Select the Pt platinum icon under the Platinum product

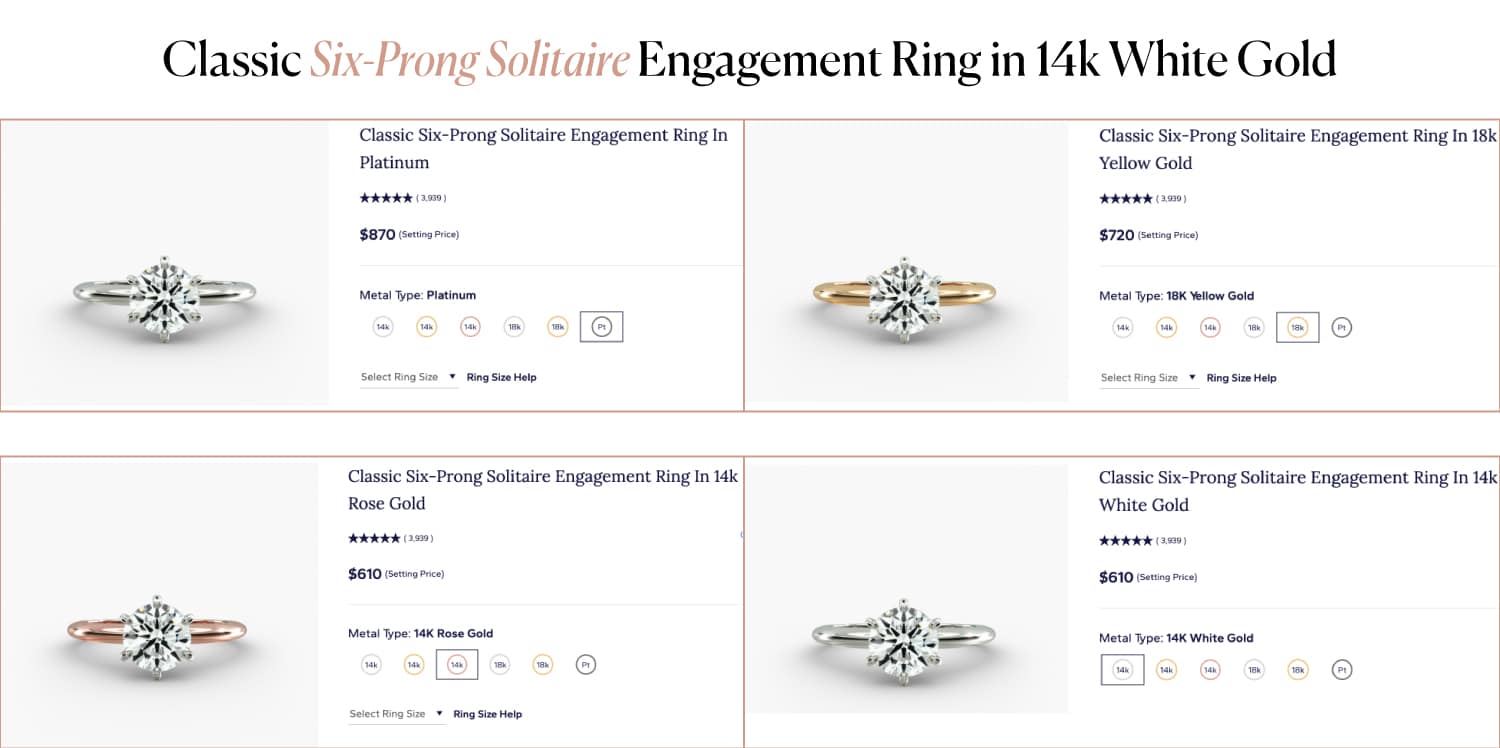[x=601, y=326]
